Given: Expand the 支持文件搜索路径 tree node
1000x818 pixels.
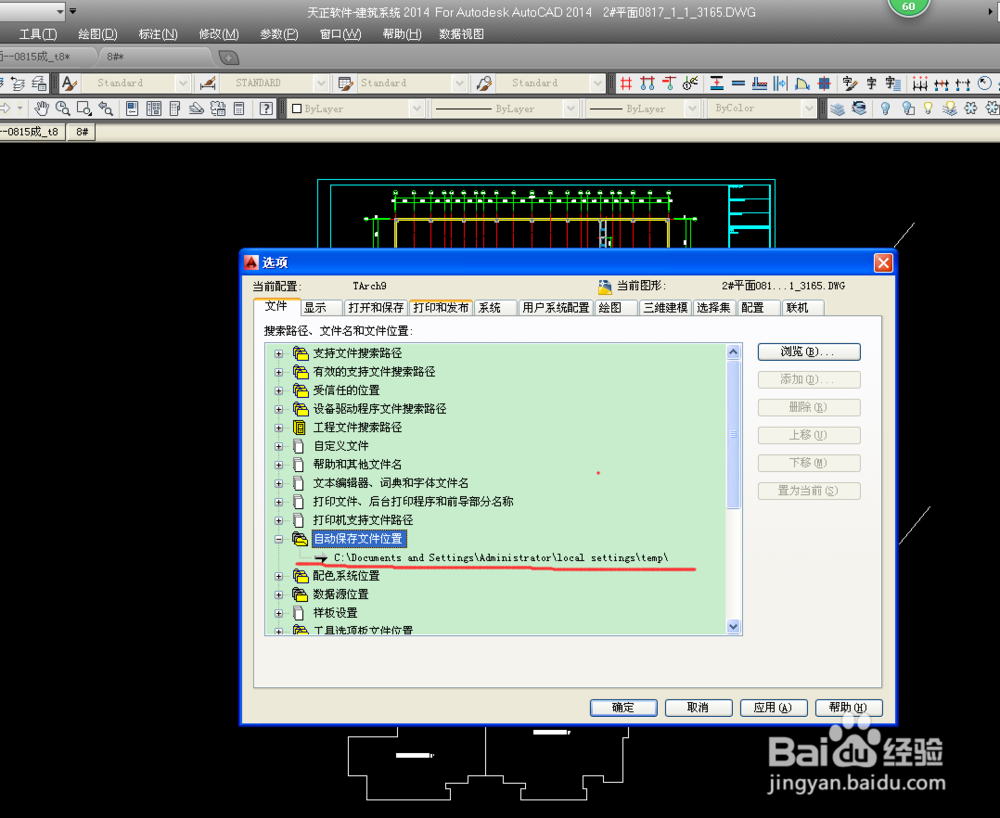Looking at the screenshot, I should pyautogui.click(x=279, y=353).
